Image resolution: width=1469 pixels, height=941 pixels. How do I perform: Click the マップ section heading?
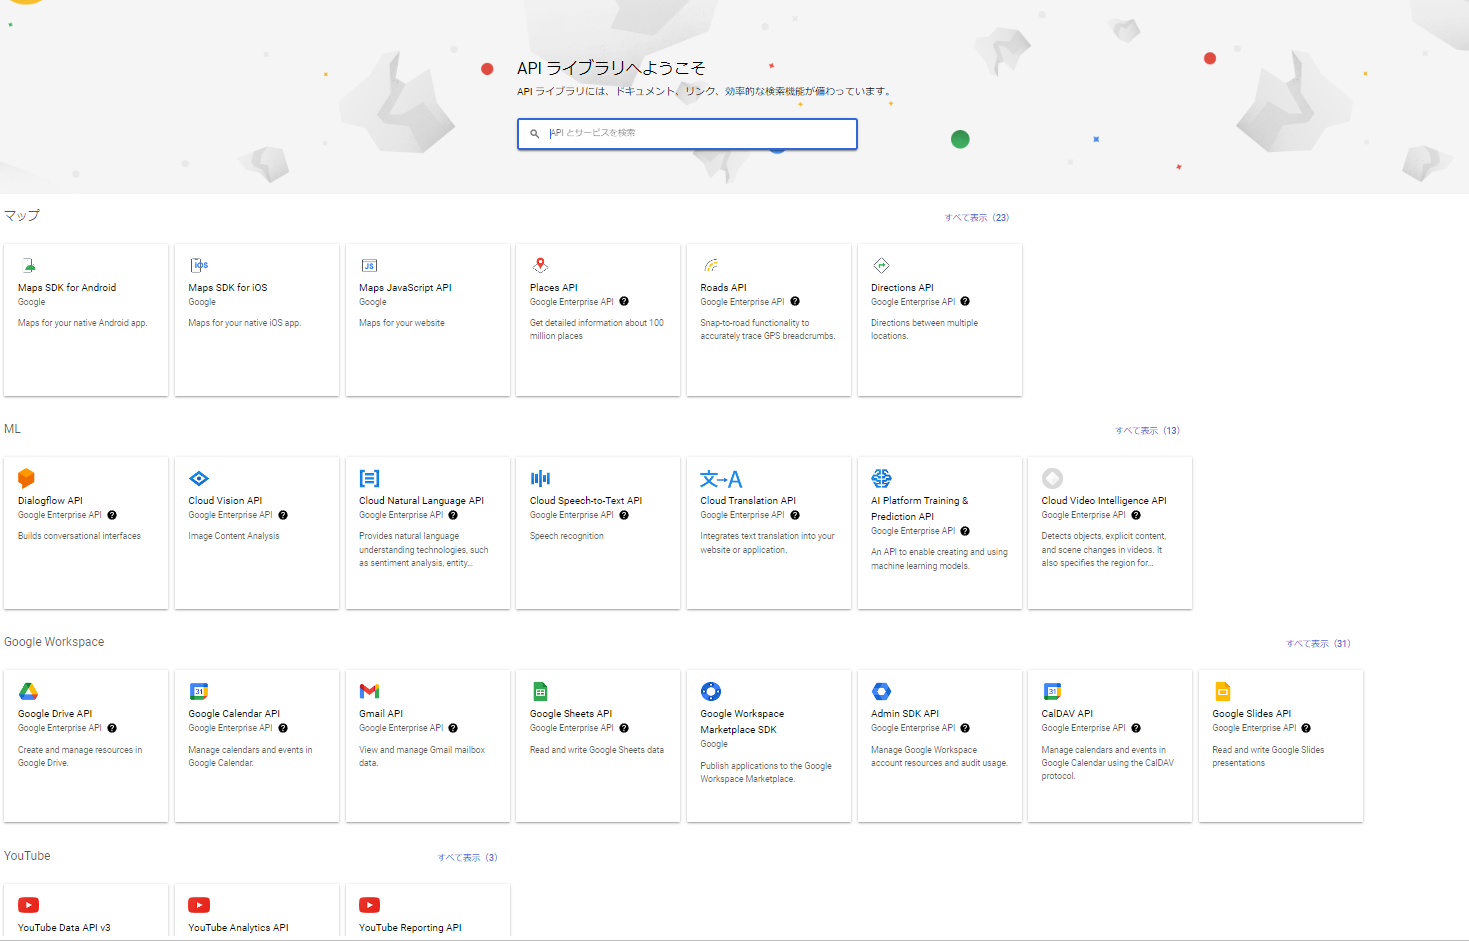[22, 215]
